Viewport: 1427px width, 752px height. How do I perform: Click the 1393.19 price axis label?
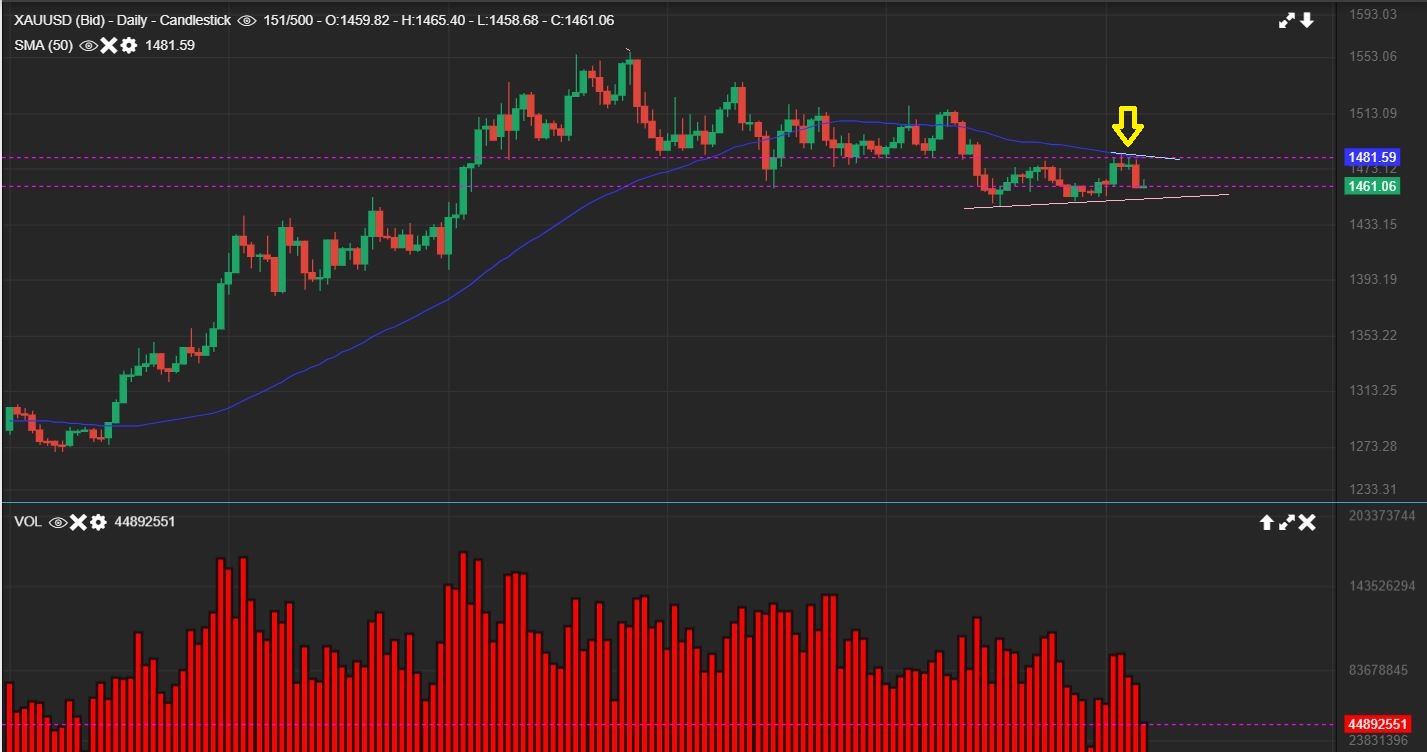click(1372, 279)
